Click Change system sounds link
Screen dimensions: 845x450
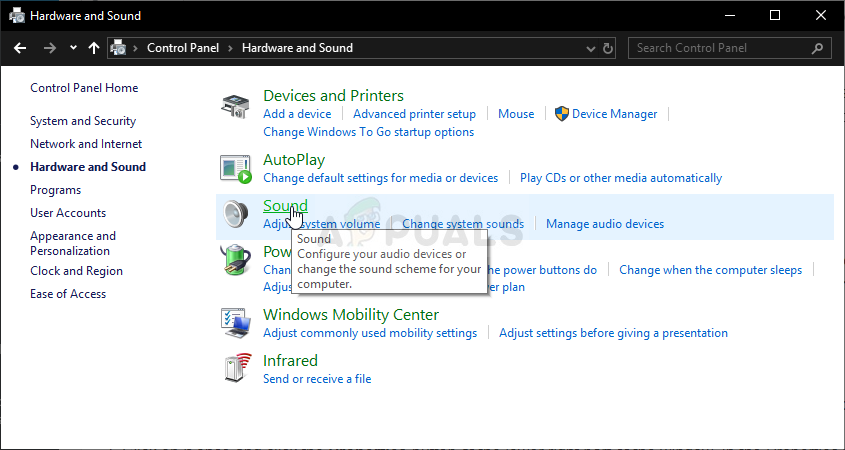tap(462, 224)
